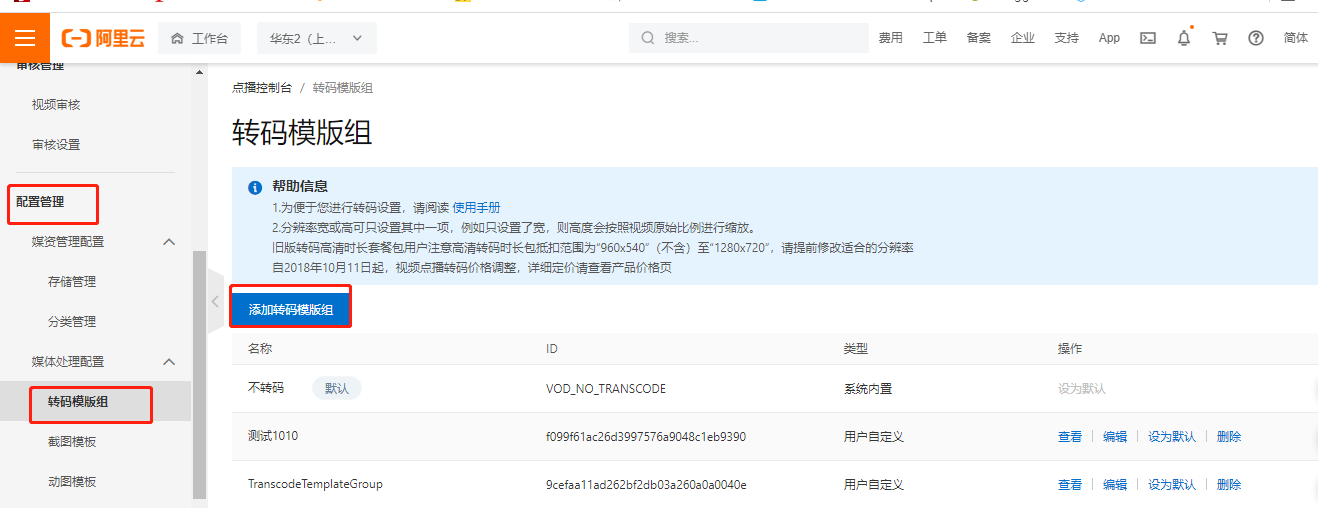The width and height of the screenshot is (1318, 508).
Task: Collapse the 媒资管理配置 group chevron
Action: (169, 242)
